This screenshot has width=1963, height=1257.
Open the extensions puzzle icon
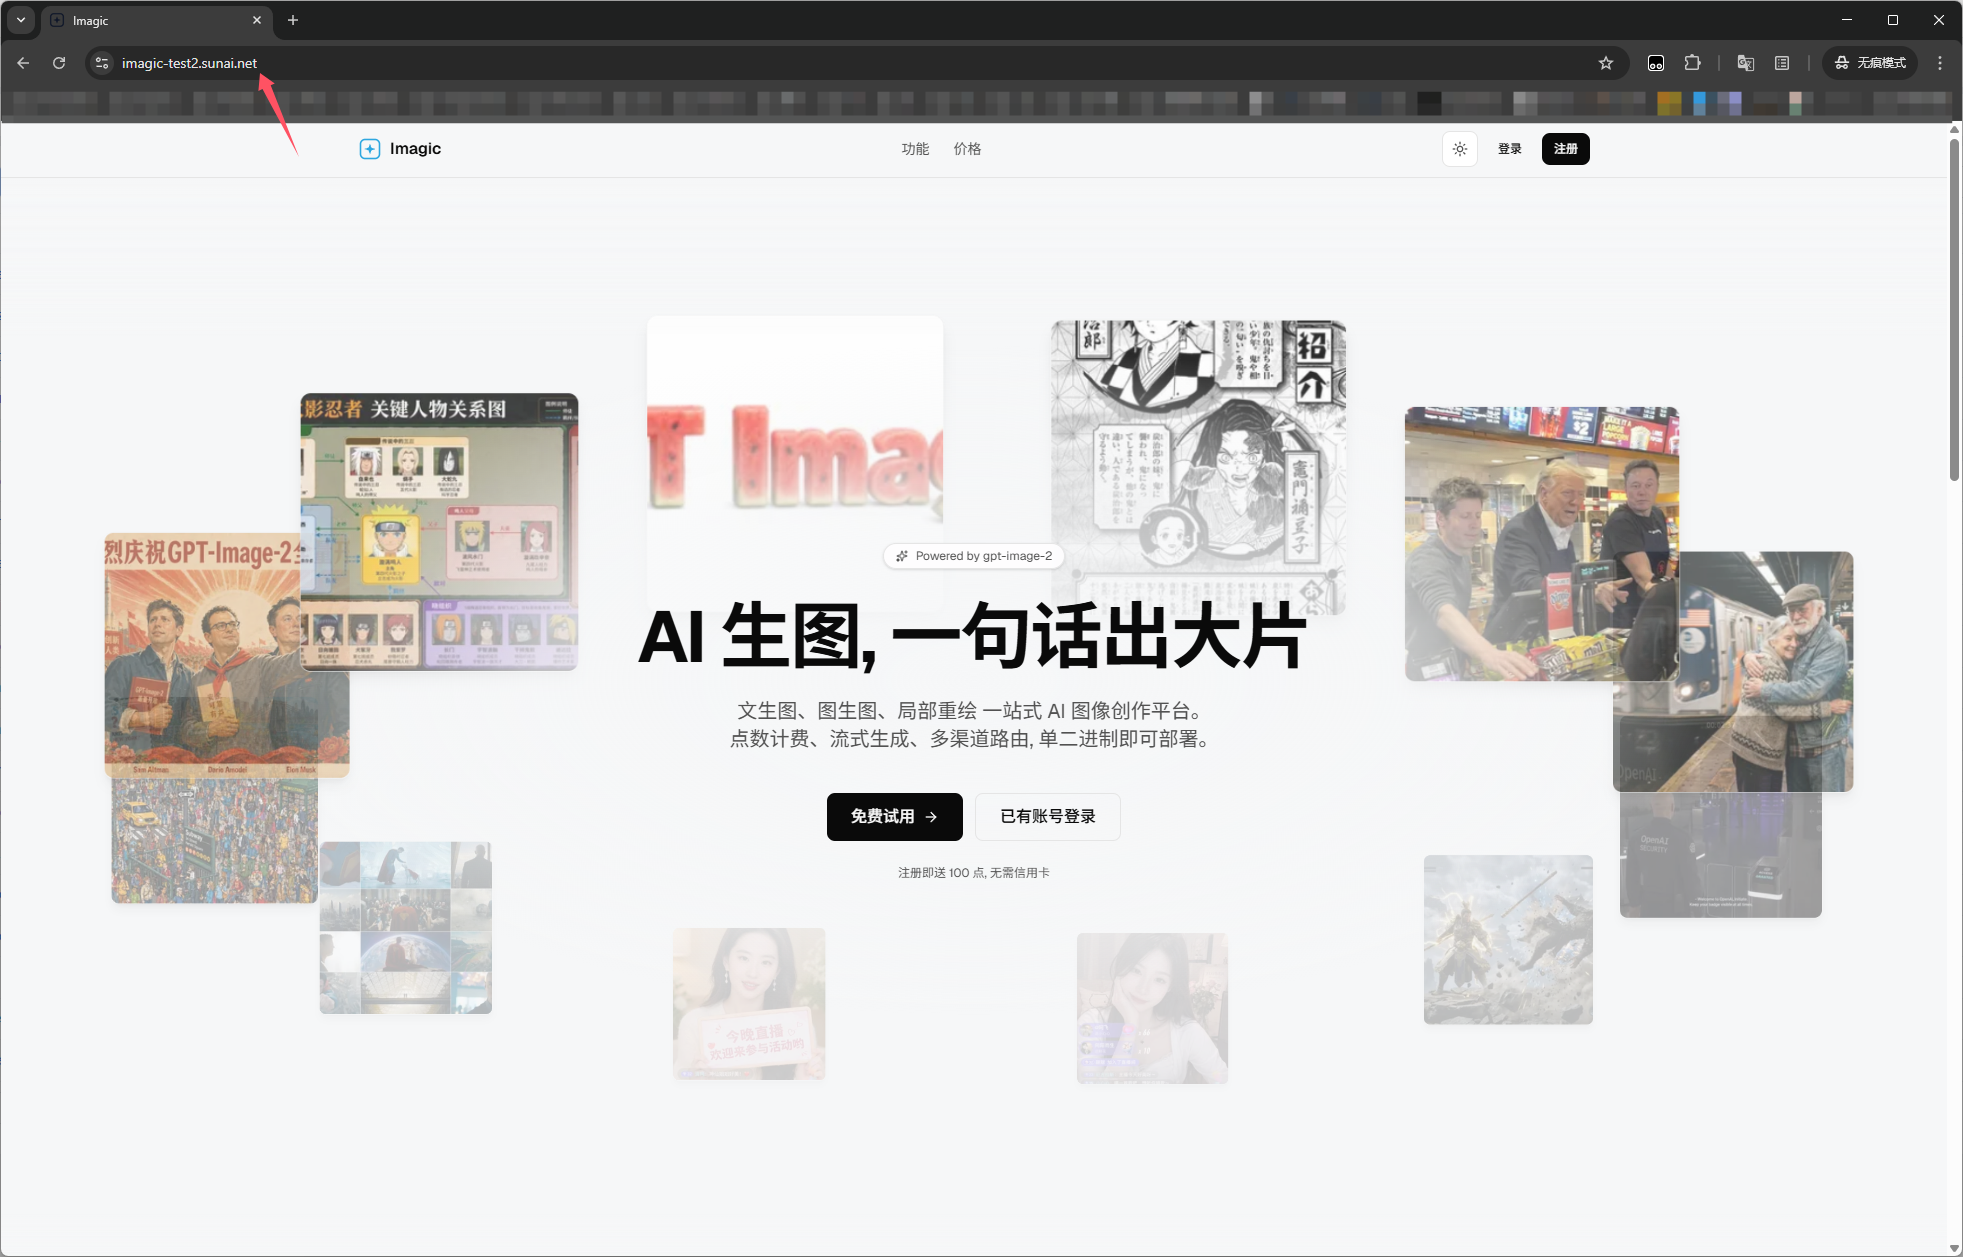1692,63
